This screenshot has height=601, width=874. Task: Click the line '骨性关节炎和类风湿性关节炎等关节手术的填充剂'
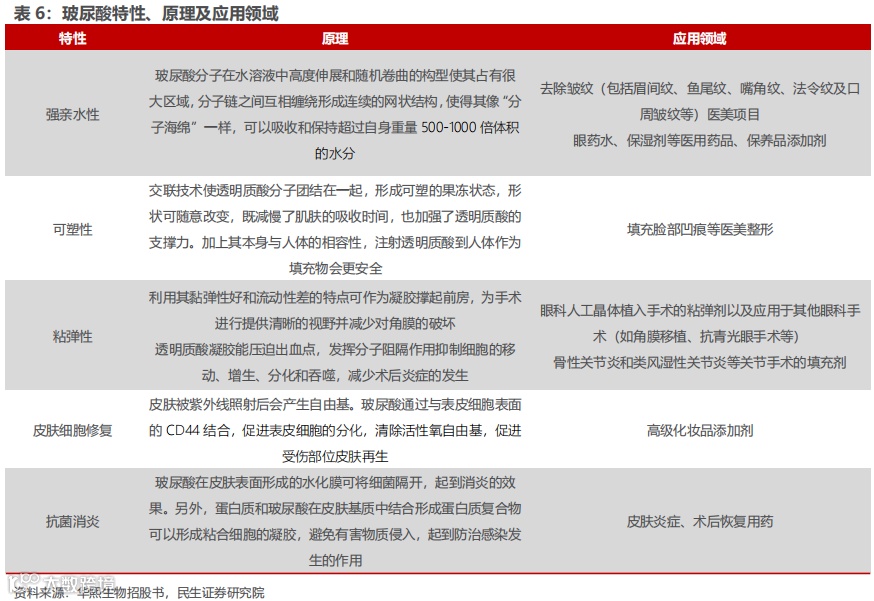[x=700, y=362]
